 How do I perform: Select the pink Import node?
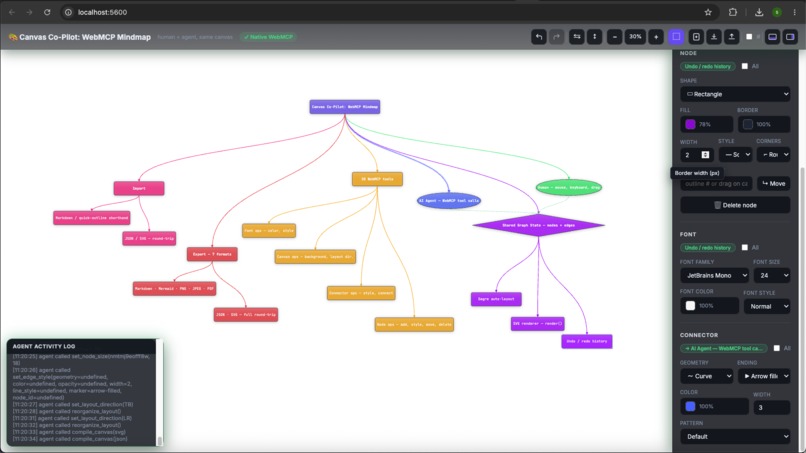coord(139,188)
